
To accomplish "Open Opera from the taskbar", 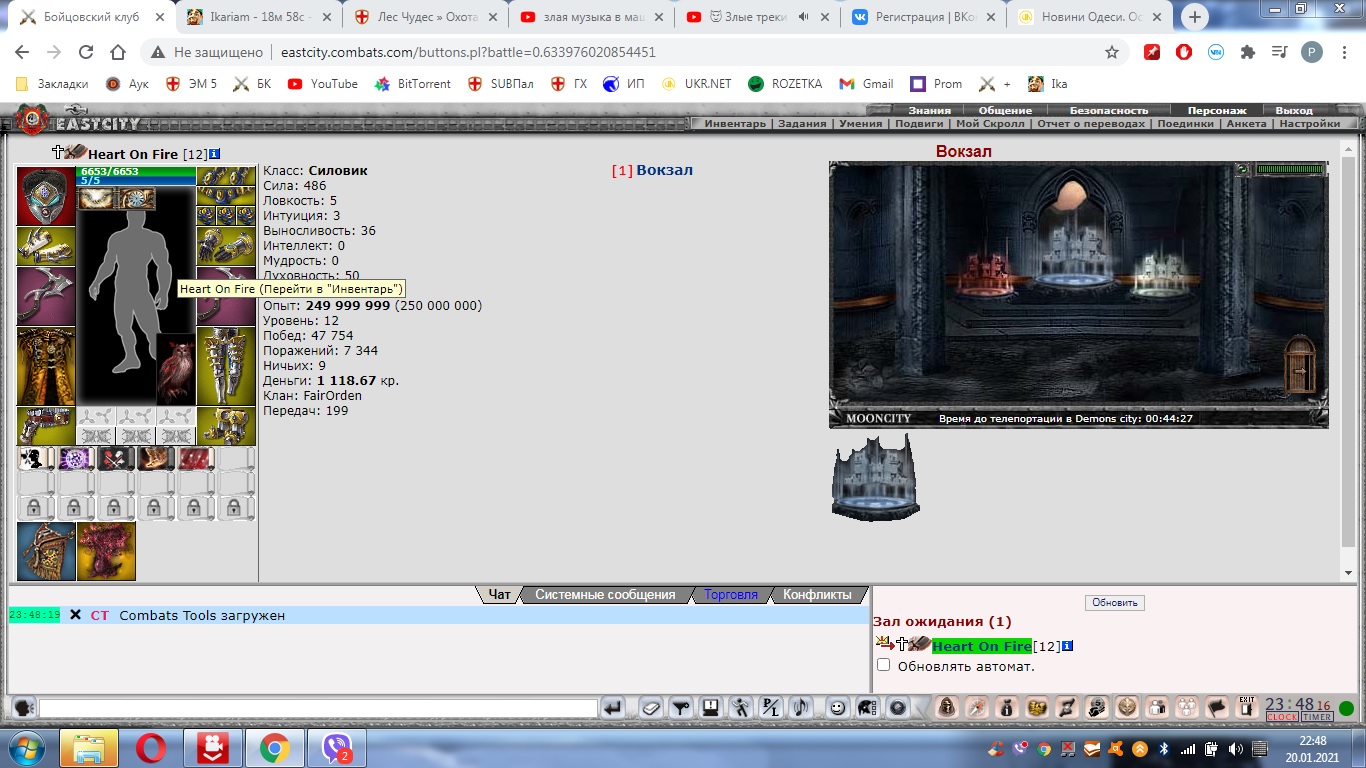I will pos(151,748).
